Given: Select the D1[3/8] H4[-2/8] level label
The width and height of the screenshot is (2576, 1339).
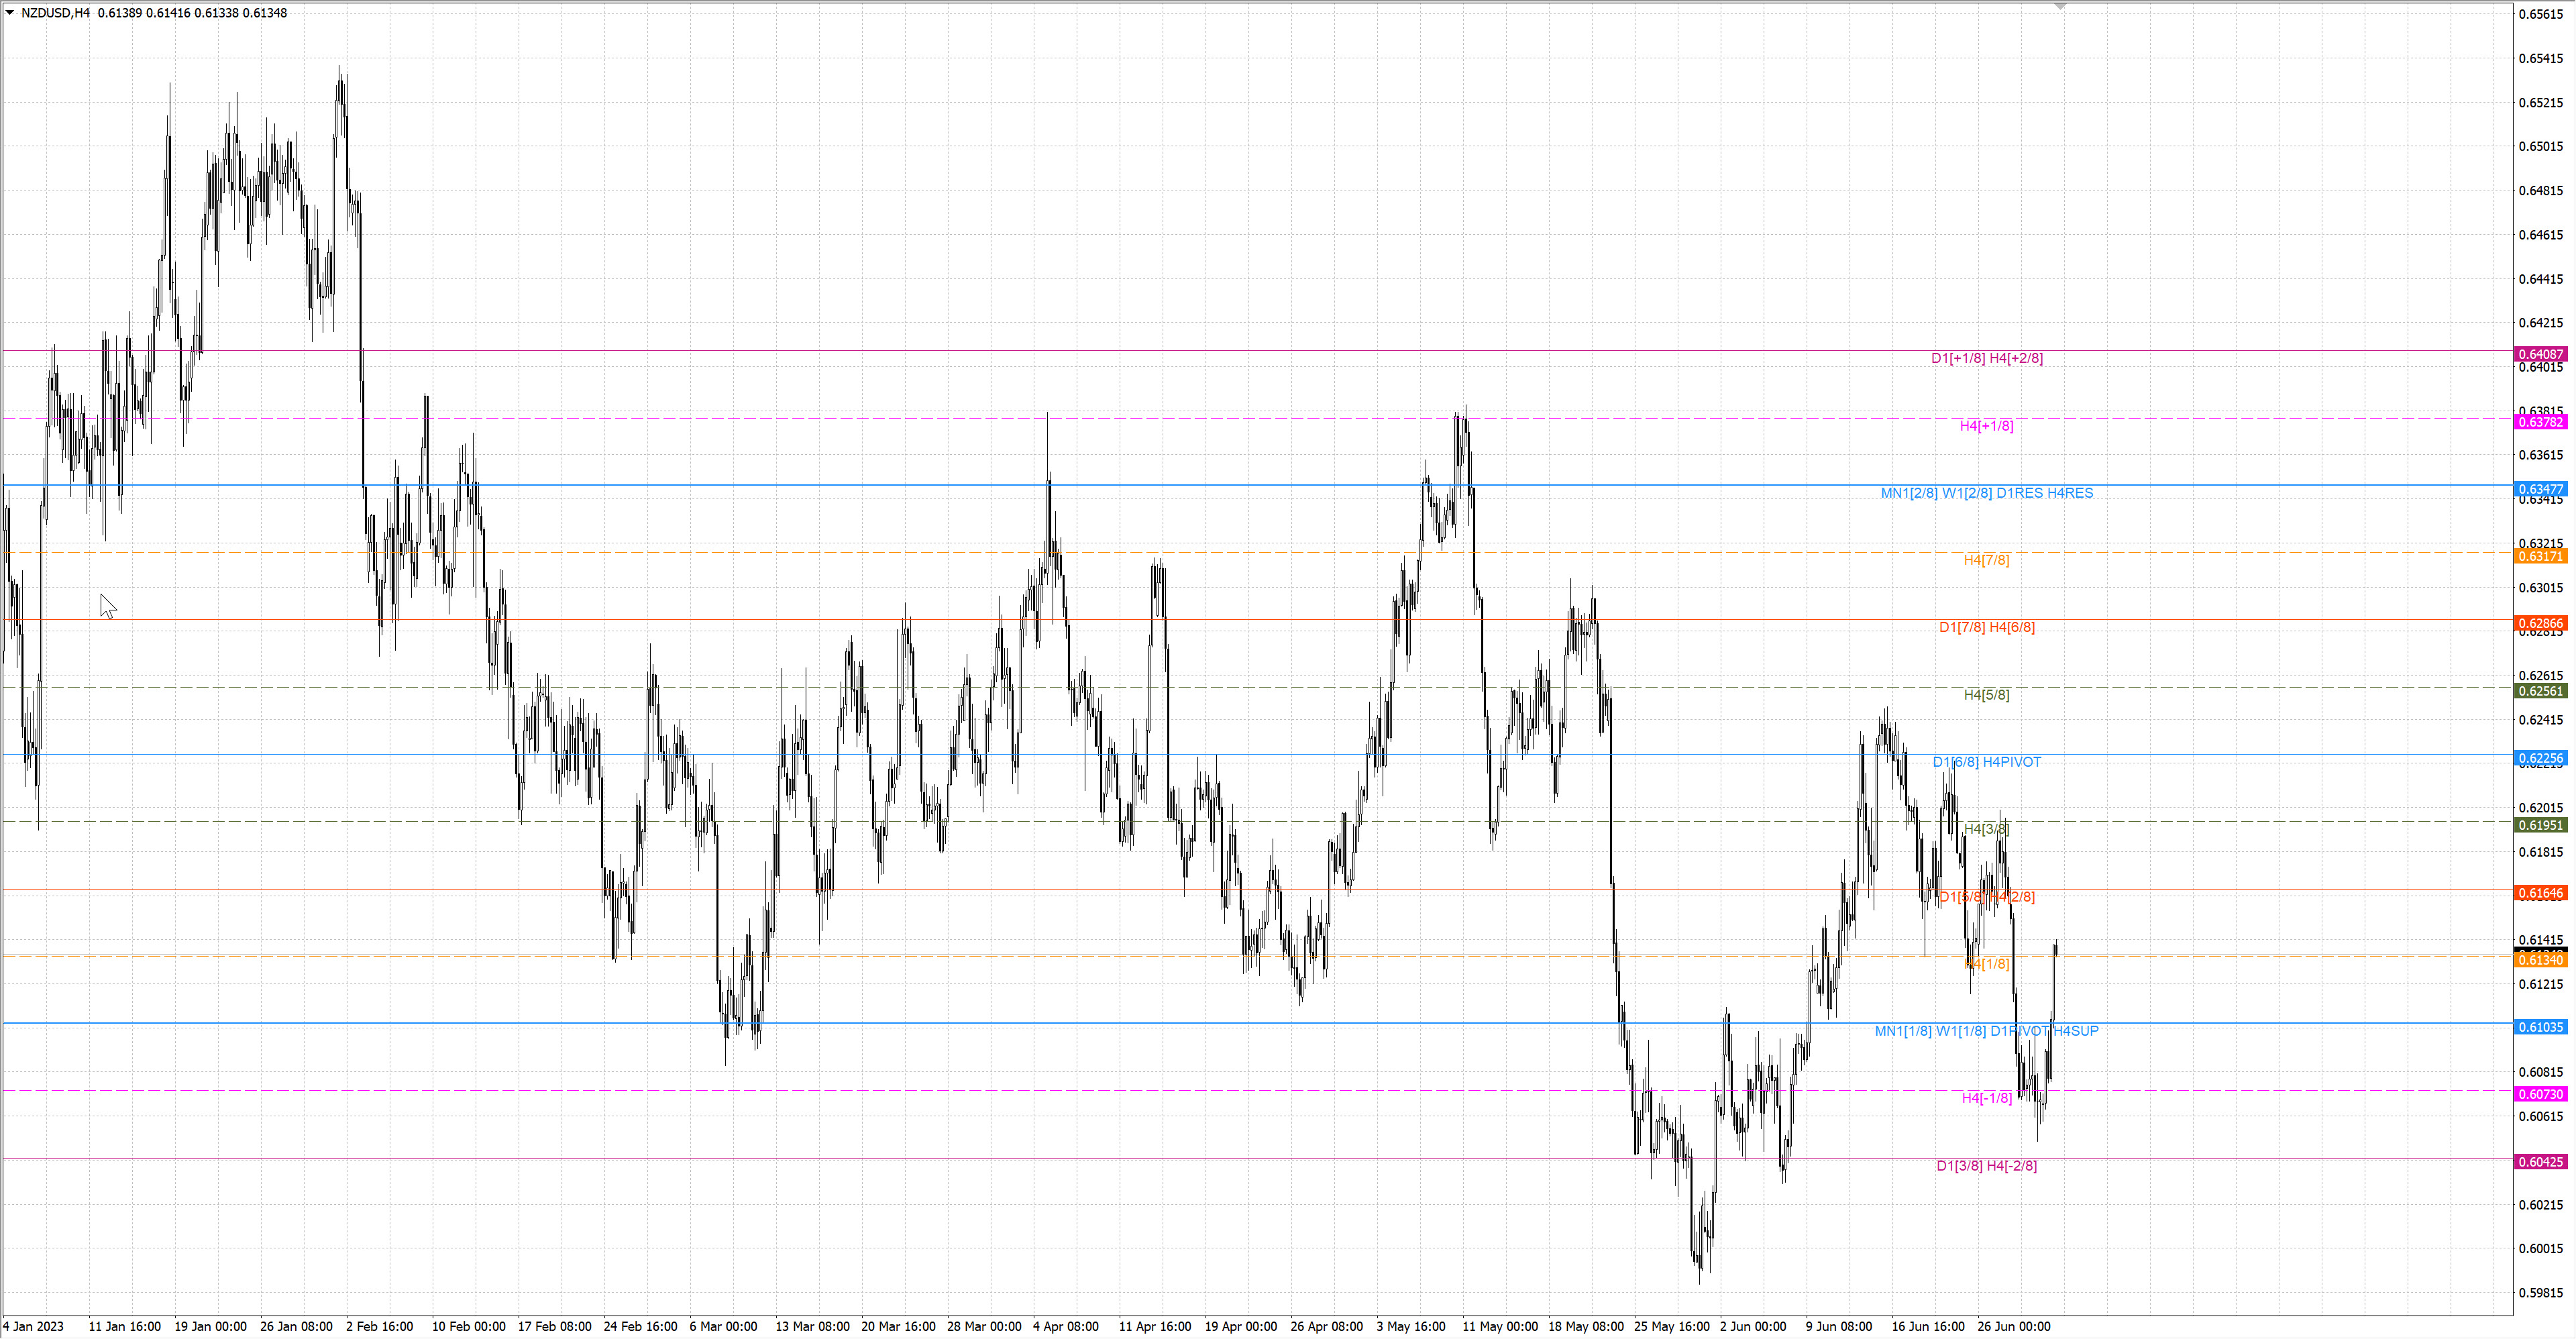Looking at the screenshot, I should (1987, 1166).
